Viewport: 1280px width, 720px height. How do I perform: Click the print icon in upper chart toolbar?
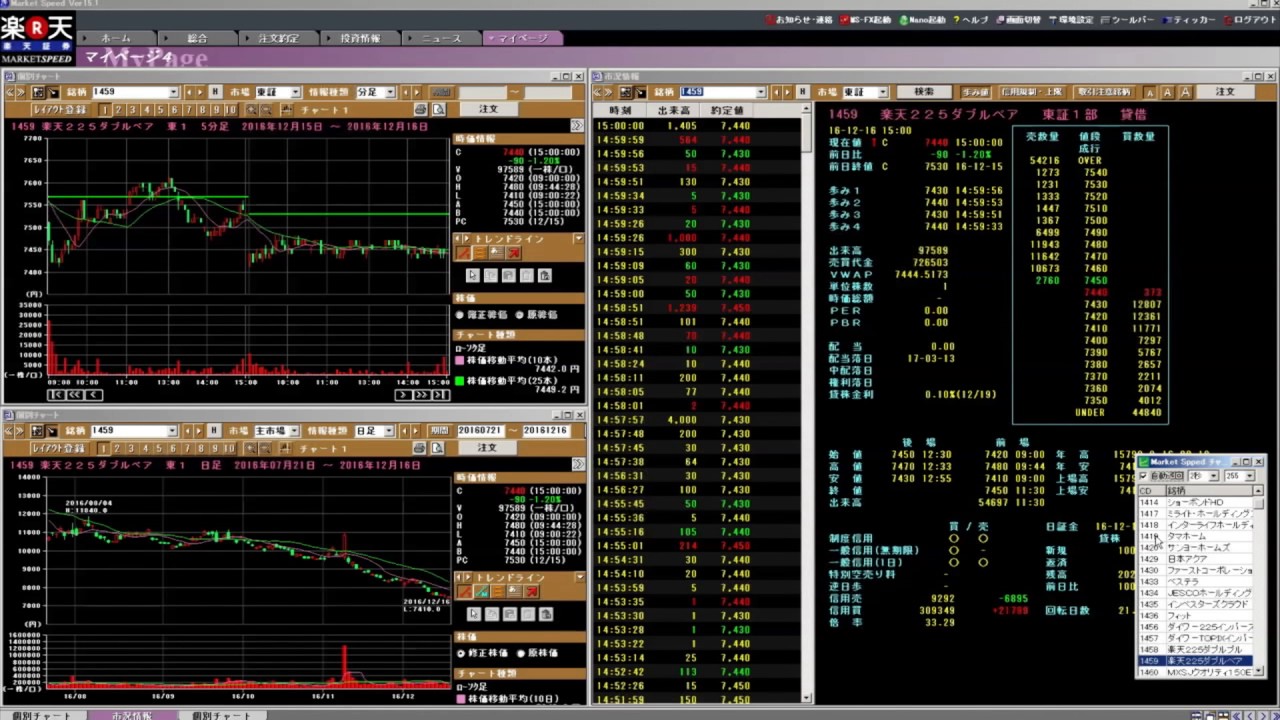click(421, 110)
